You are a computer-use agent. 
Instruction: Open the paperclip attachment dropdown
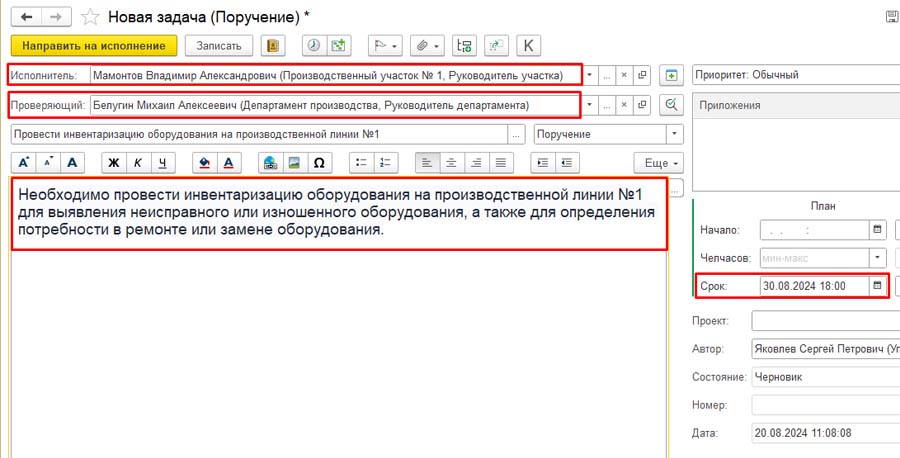426,46
